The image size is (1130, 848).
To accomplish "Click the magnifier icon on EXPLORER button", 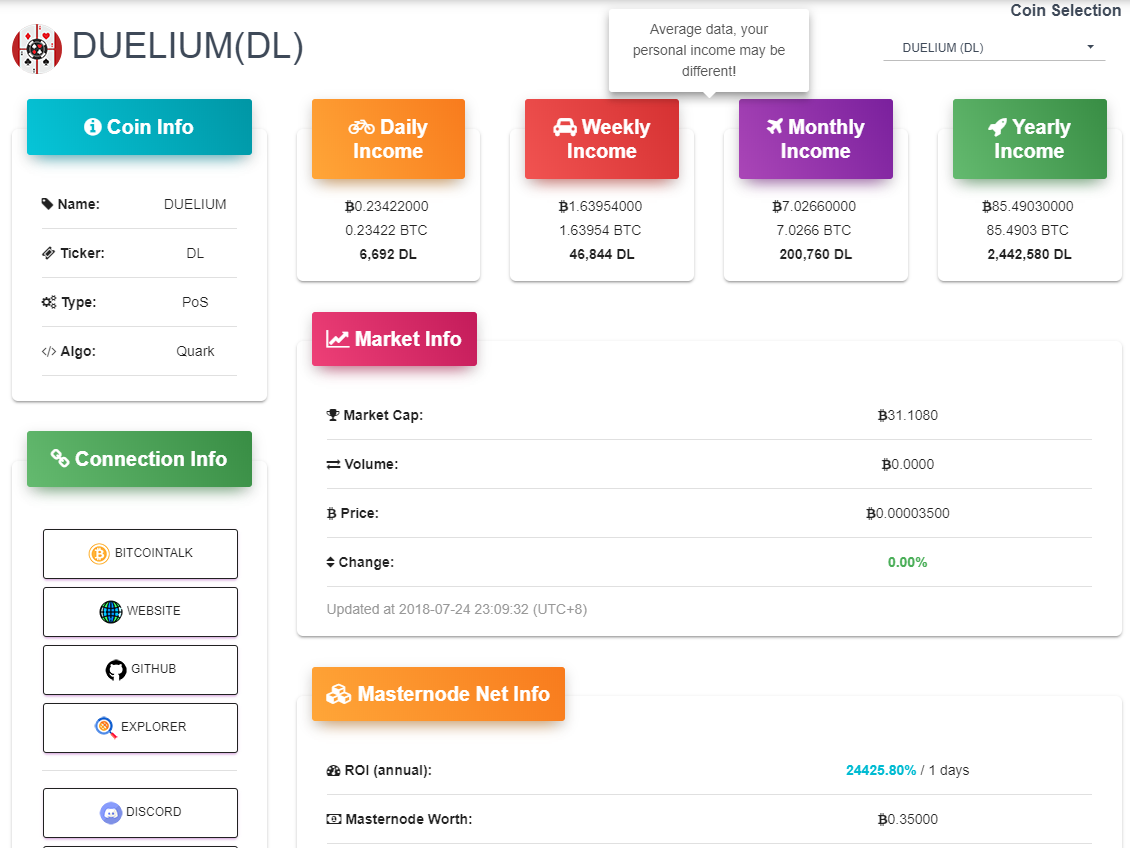I will [x=105, y=727].
